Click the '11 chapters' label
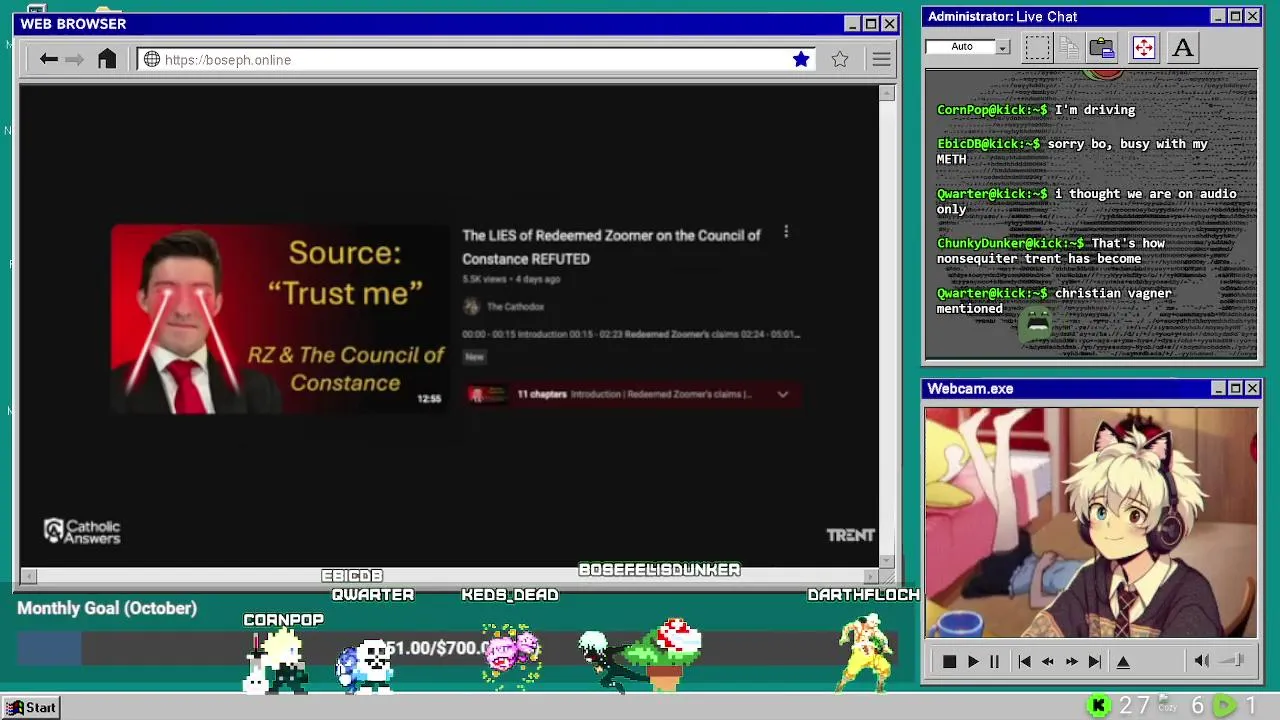Screen dimensions: 1280x720 [542, 394]
